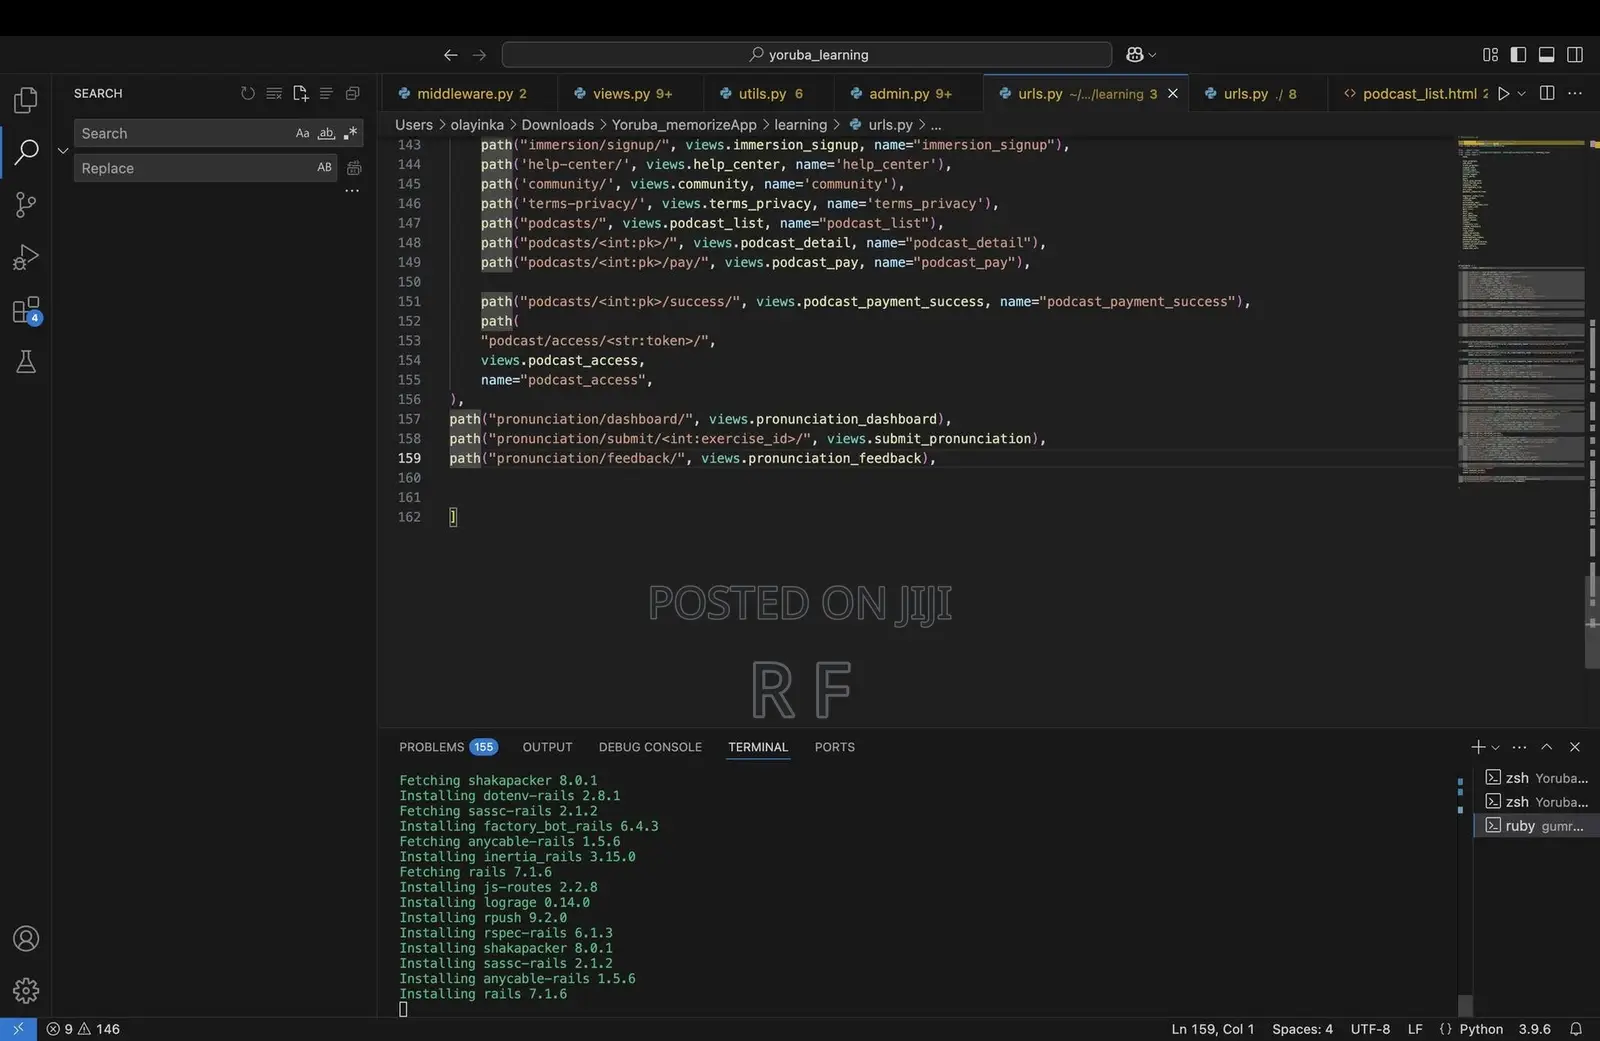Click Replace All icon next to Replace field
This screenshot has height=1041, width=1600.
point(354,168)
